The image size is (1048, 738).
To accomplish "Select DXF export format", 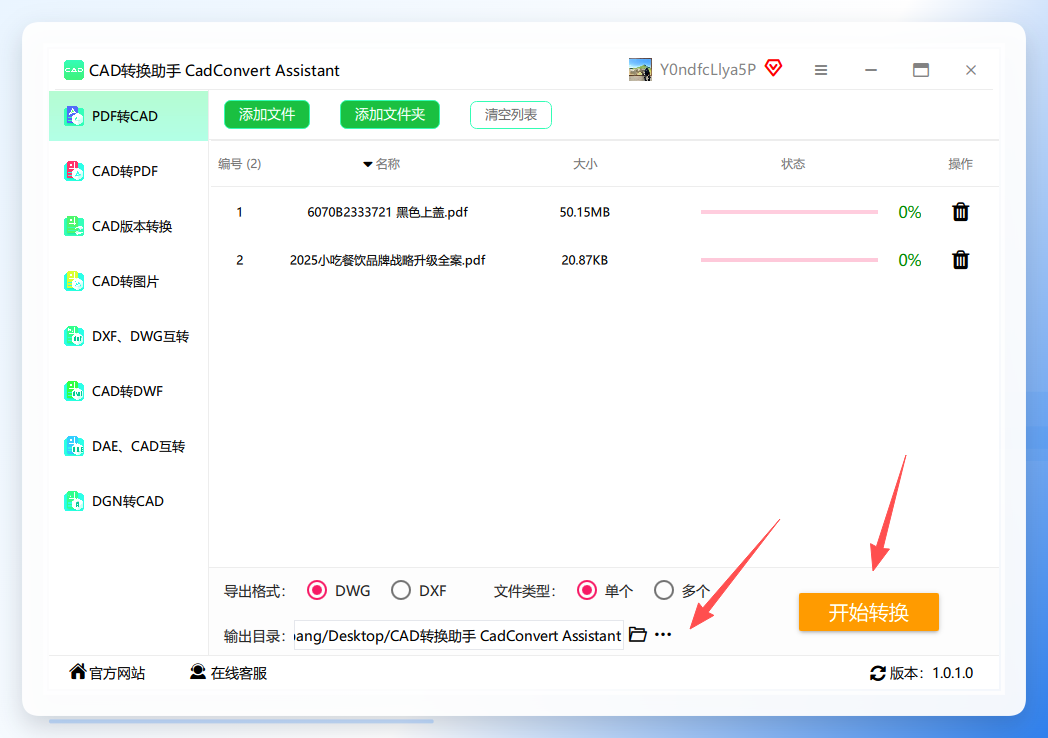I will [x=401, y=590].
